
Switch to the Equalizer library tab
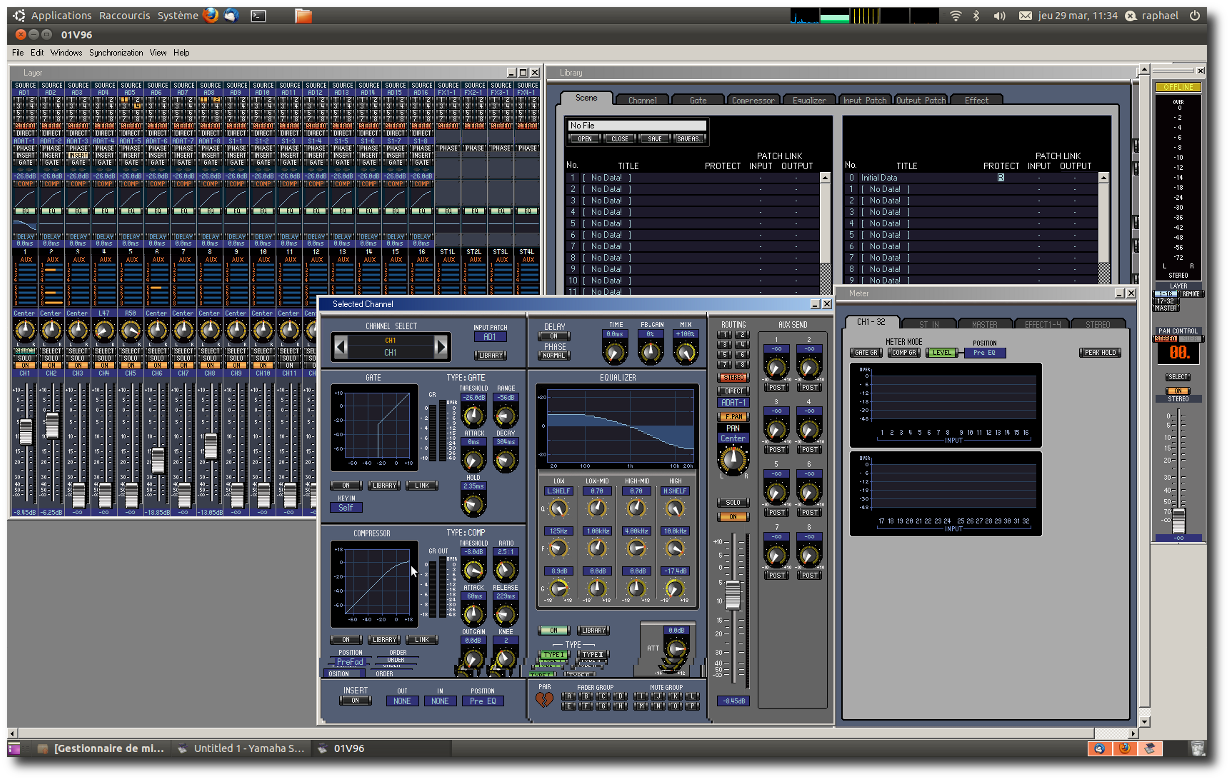pos(809,100)
